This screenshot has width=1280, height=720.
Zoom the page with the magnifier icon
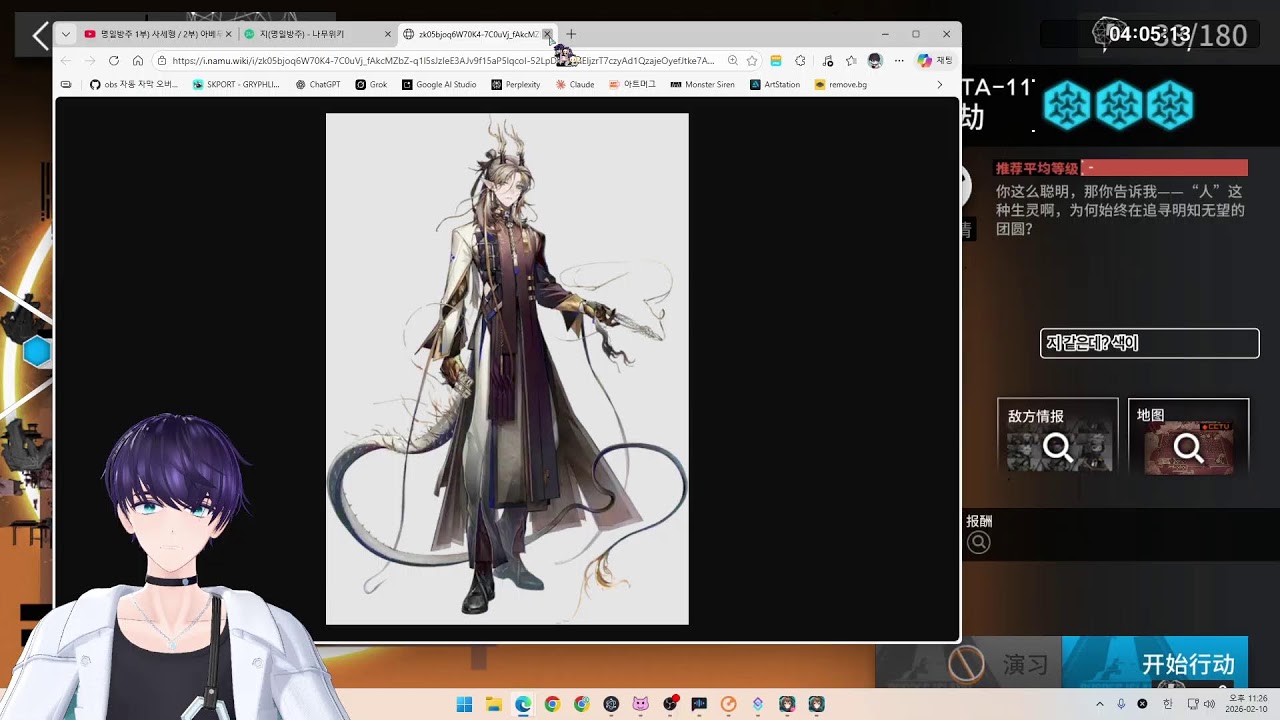click(733, 61)
